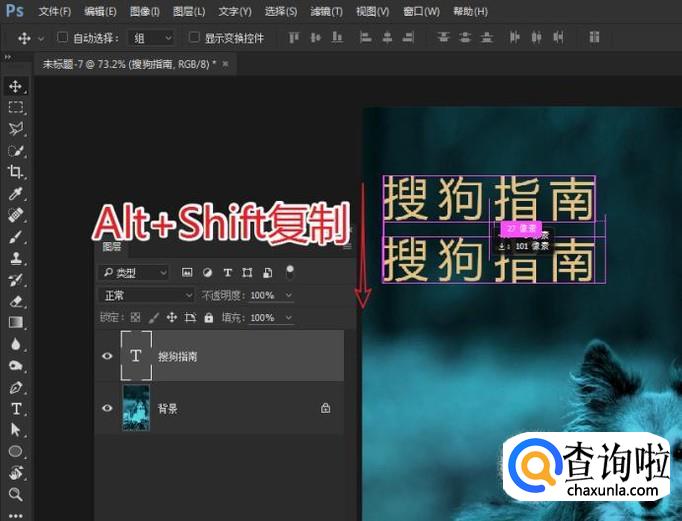Select the Eraser tool

tap(16, 301)
